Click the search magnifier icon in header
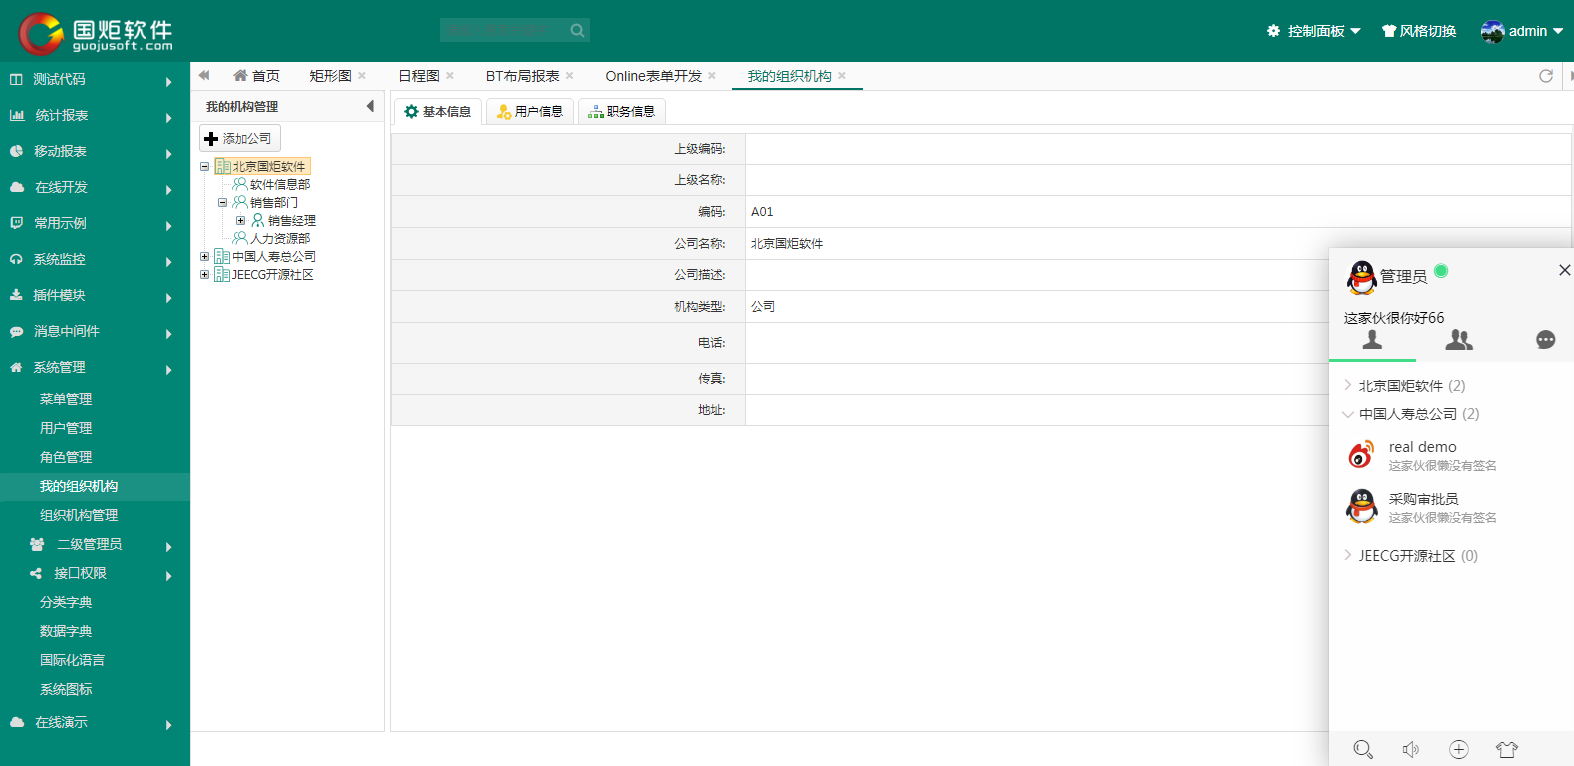 point(577,30)
